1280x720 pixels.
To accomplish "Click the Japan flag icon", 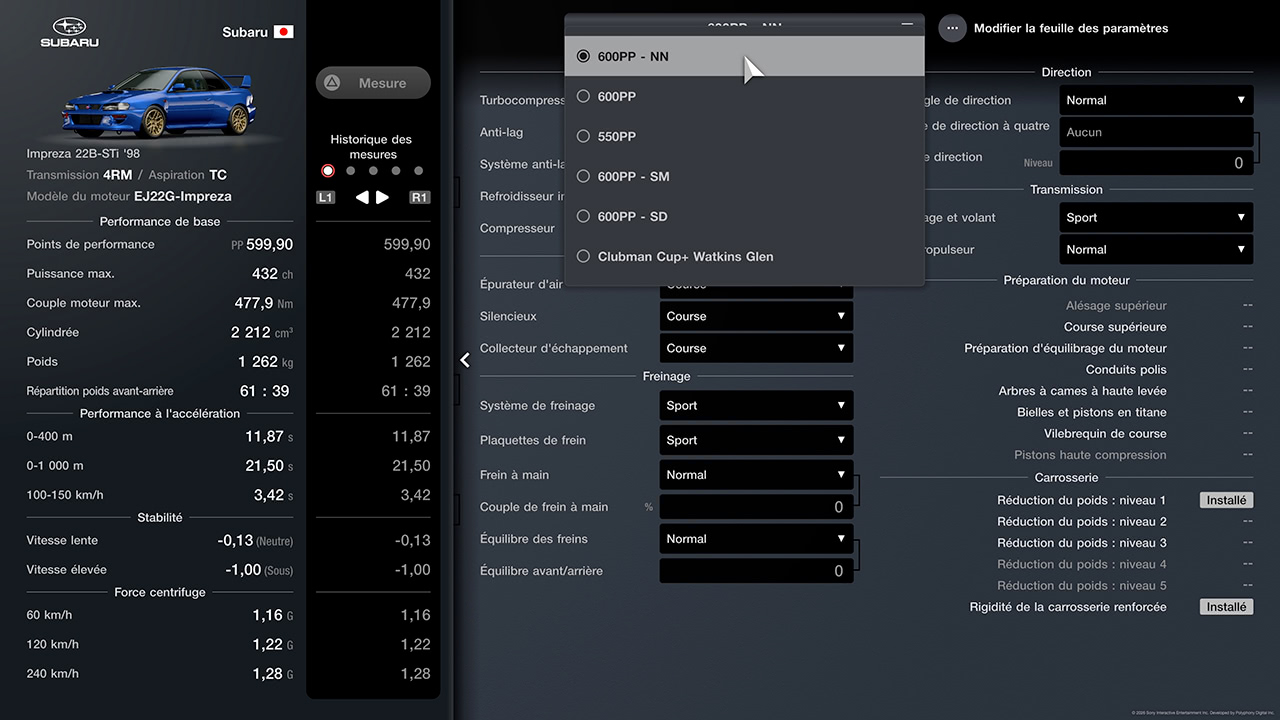I will coord(284,32).
